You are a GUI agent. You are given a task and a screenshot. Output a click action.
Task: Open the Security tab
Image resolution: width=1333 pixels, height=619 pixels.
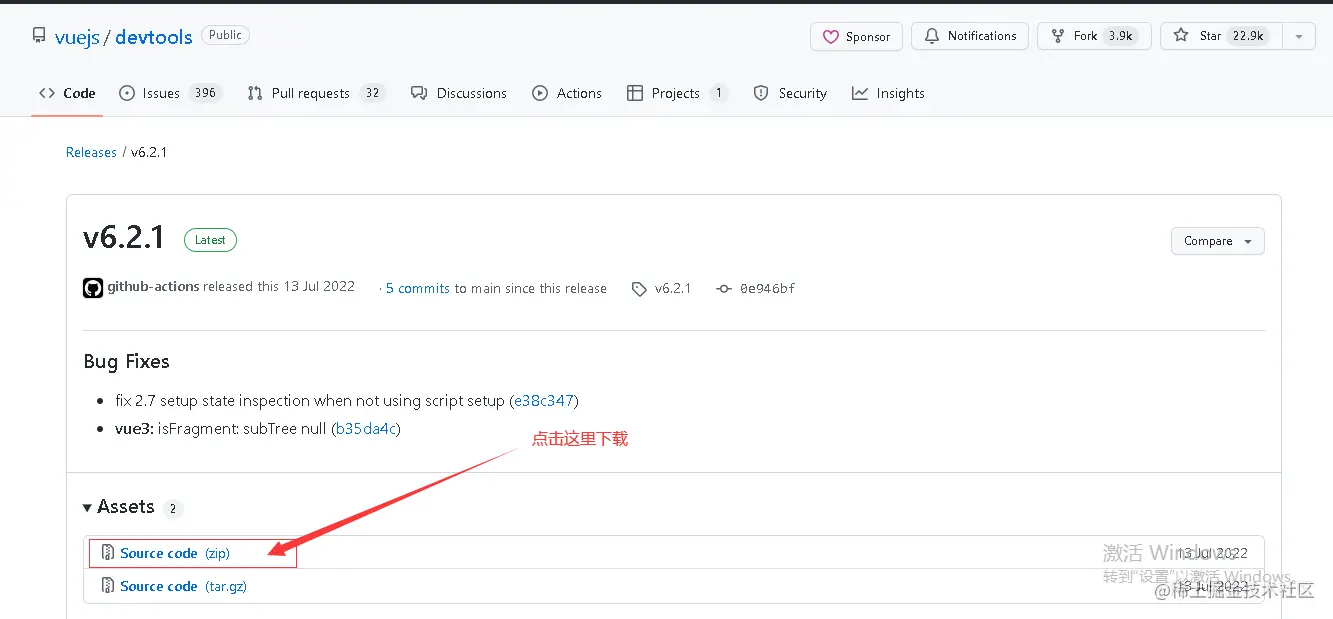pyautogui.click(x=790, y=93)
